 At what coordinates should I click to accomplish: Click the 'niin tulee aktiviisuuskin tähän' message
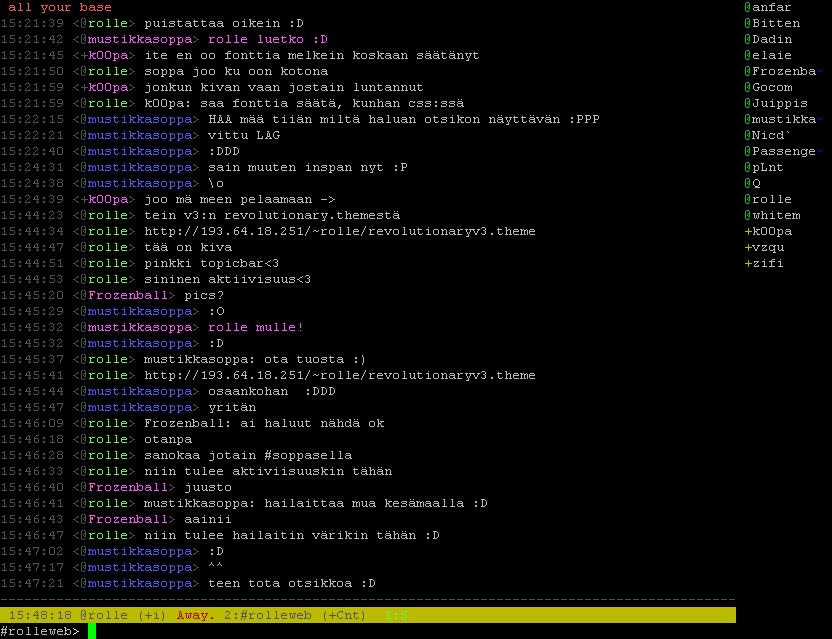[x=267, y=471]
